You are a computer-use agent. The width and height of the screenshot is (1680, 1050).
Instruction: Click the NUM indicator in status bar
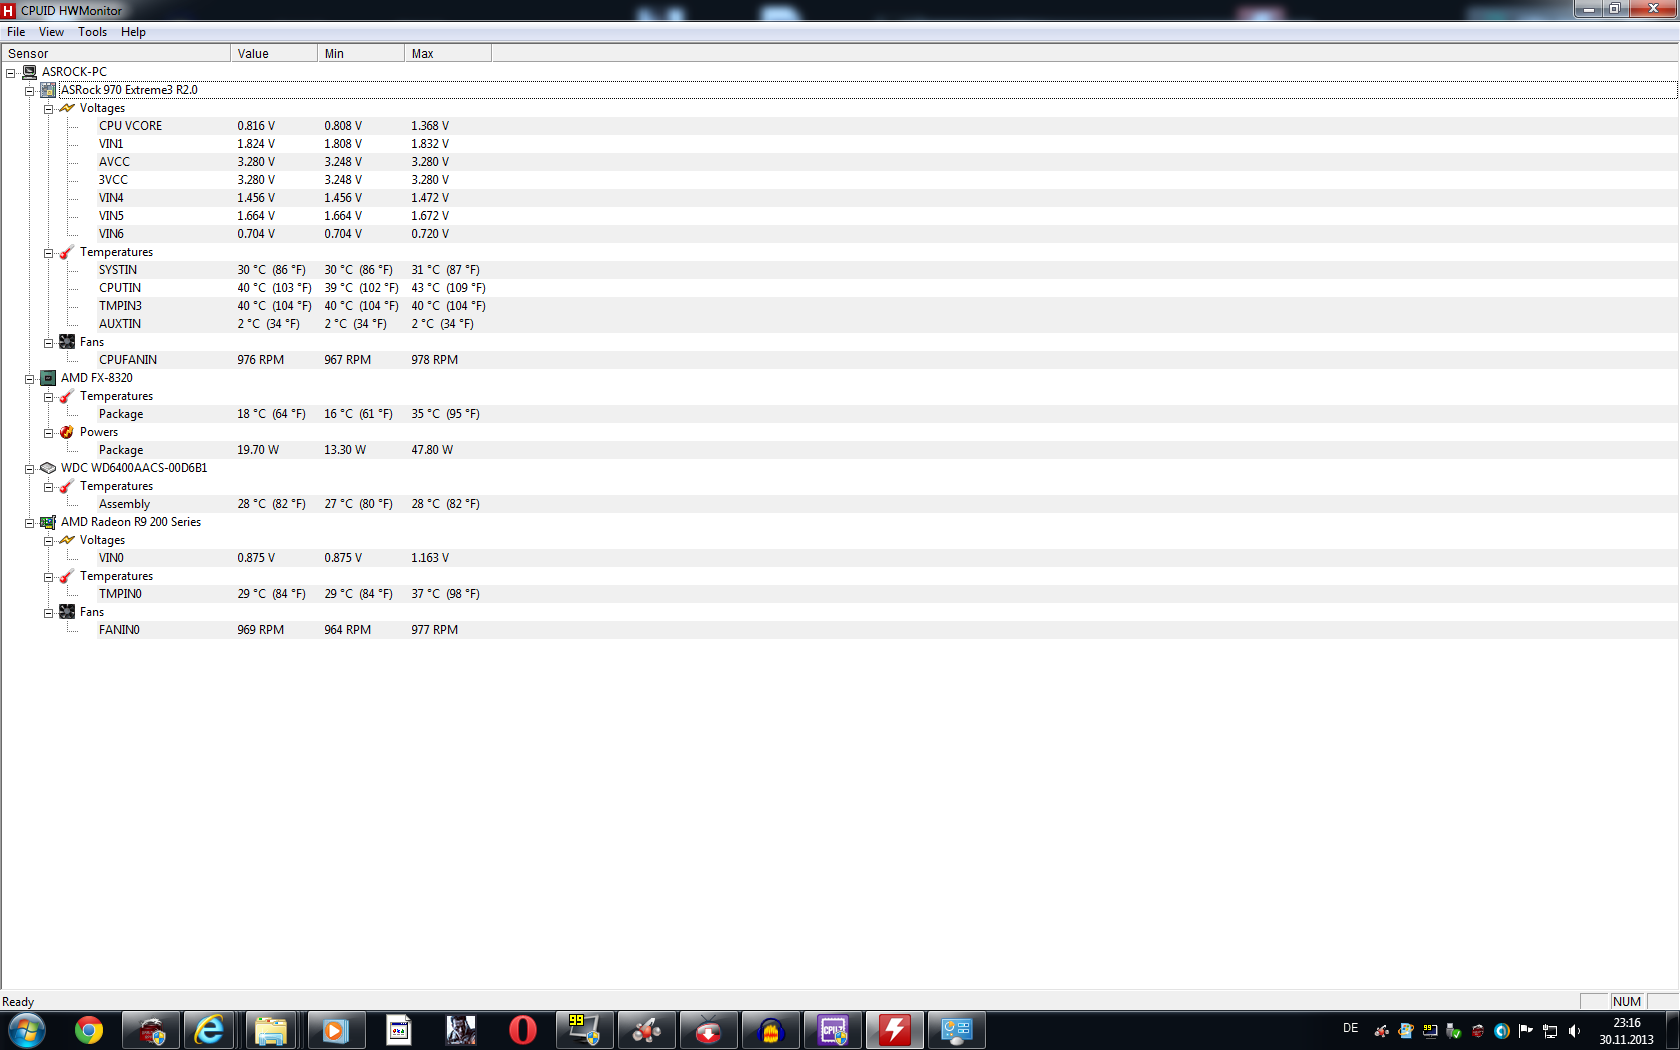pyautogui.click(x=1626, y=1001)
